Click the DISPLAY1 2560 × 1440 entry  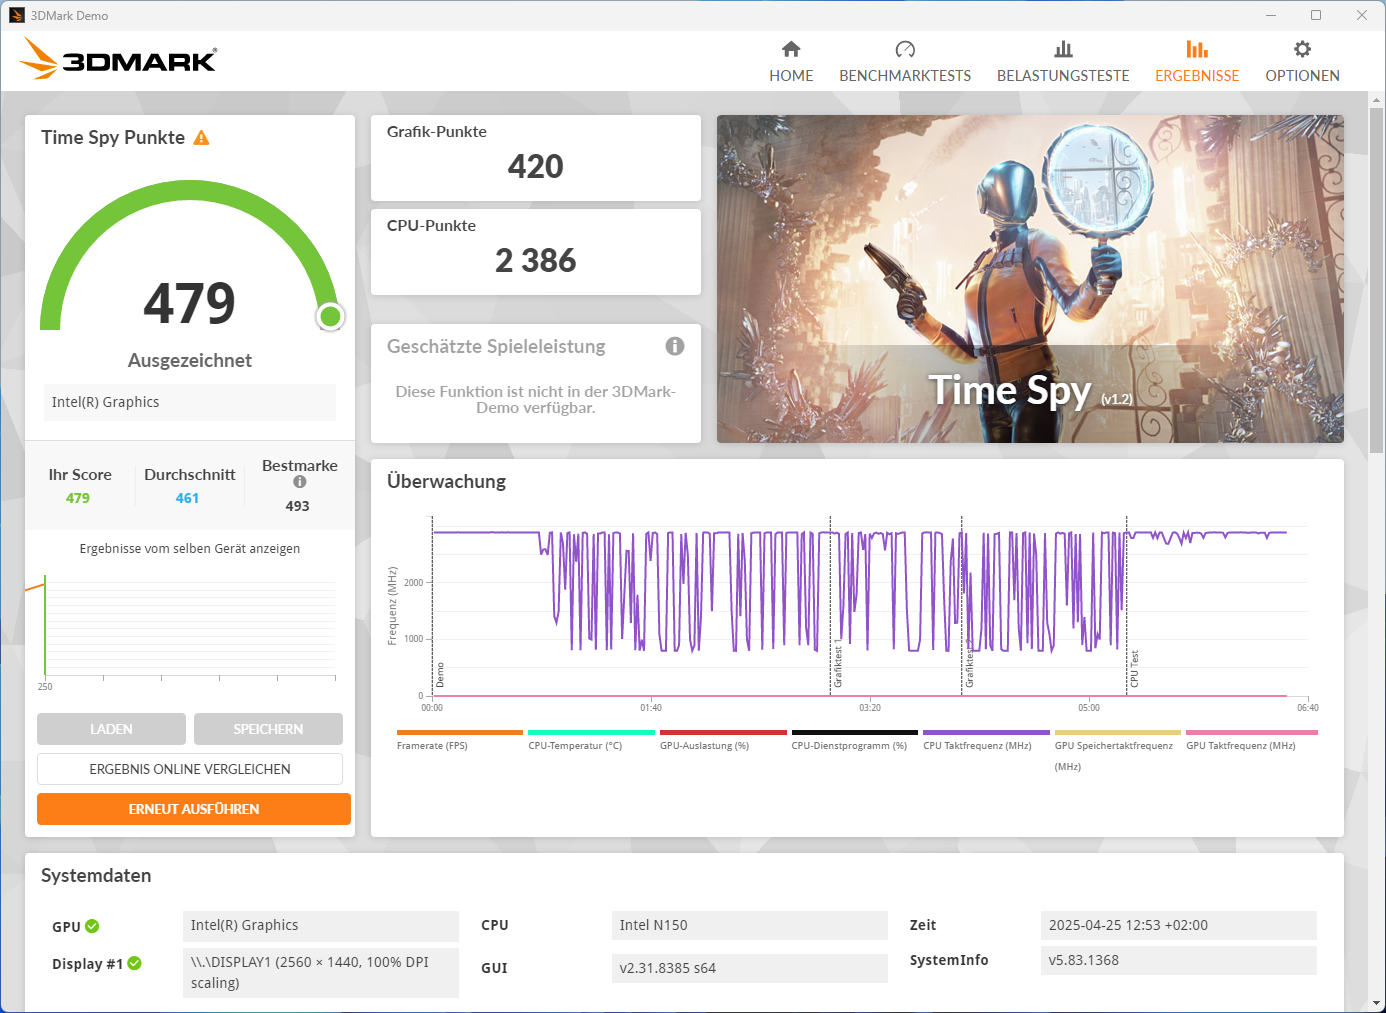321,972
